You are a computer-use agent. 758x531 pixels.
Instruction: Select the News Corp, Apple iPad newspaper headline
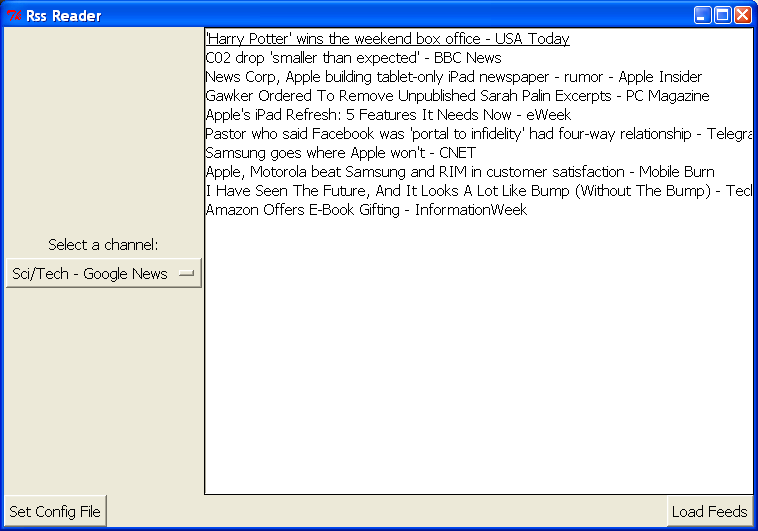453,76
